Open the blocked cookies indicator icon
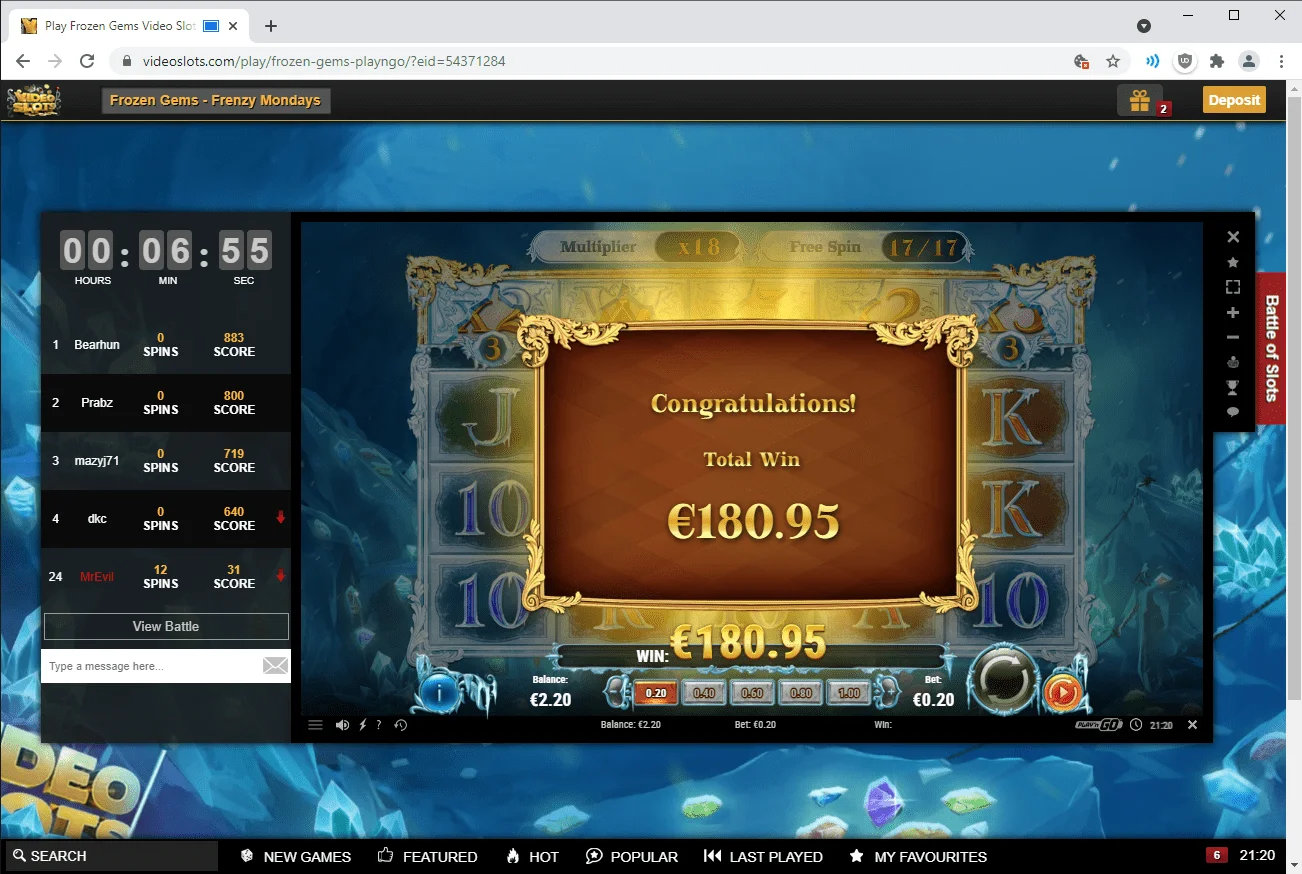Image resolution: width=1302 pixels, height=874 pixels. tap(1081, 61)
